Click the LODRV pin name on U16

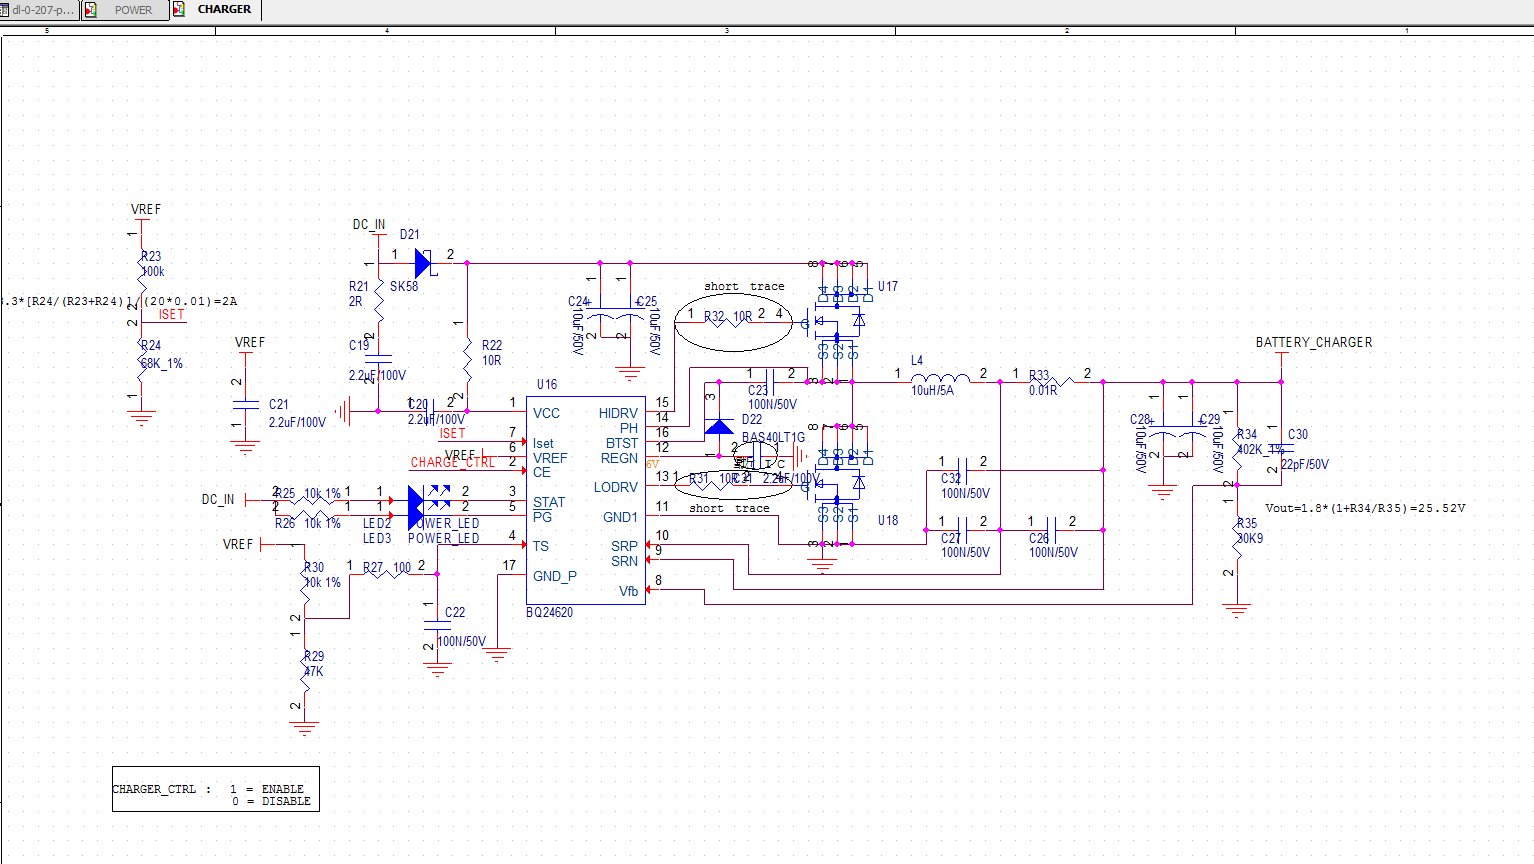616,487
